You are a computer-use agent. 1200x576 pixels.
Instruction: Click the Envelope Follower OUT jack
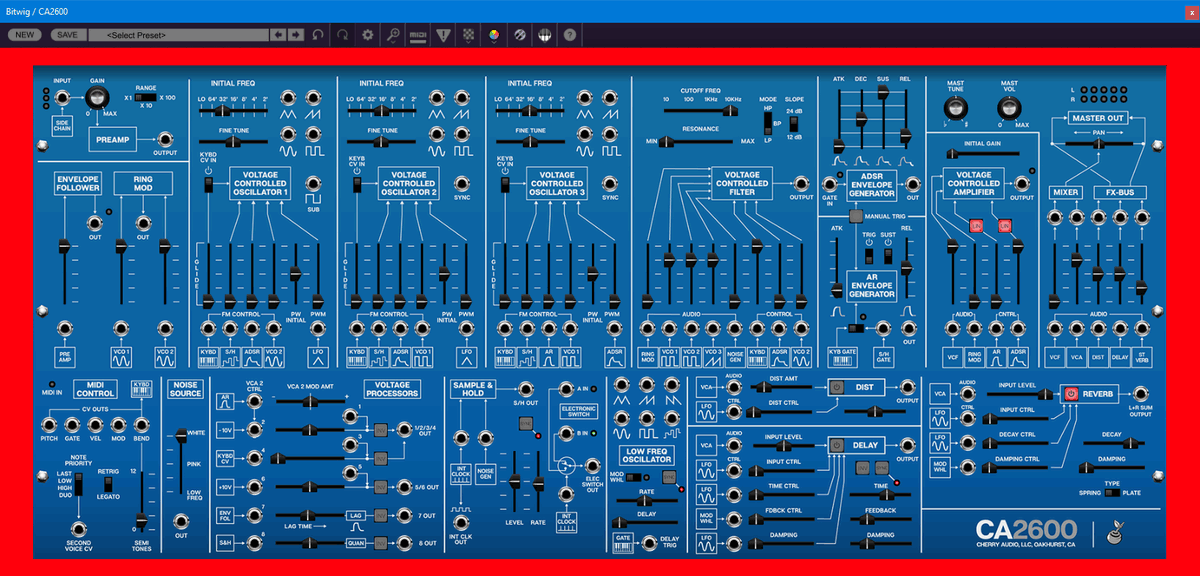(94, 223)
